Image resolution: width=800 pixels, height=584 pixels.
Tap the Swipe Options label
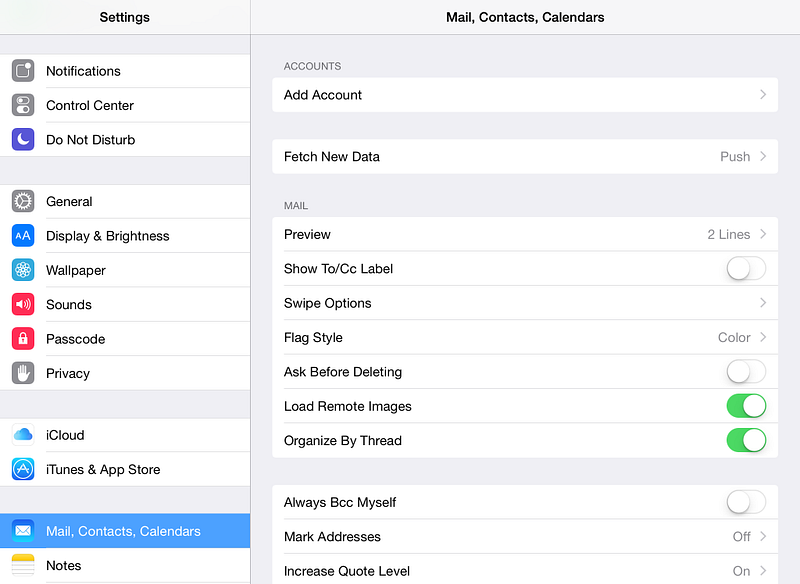click(328, 303)
